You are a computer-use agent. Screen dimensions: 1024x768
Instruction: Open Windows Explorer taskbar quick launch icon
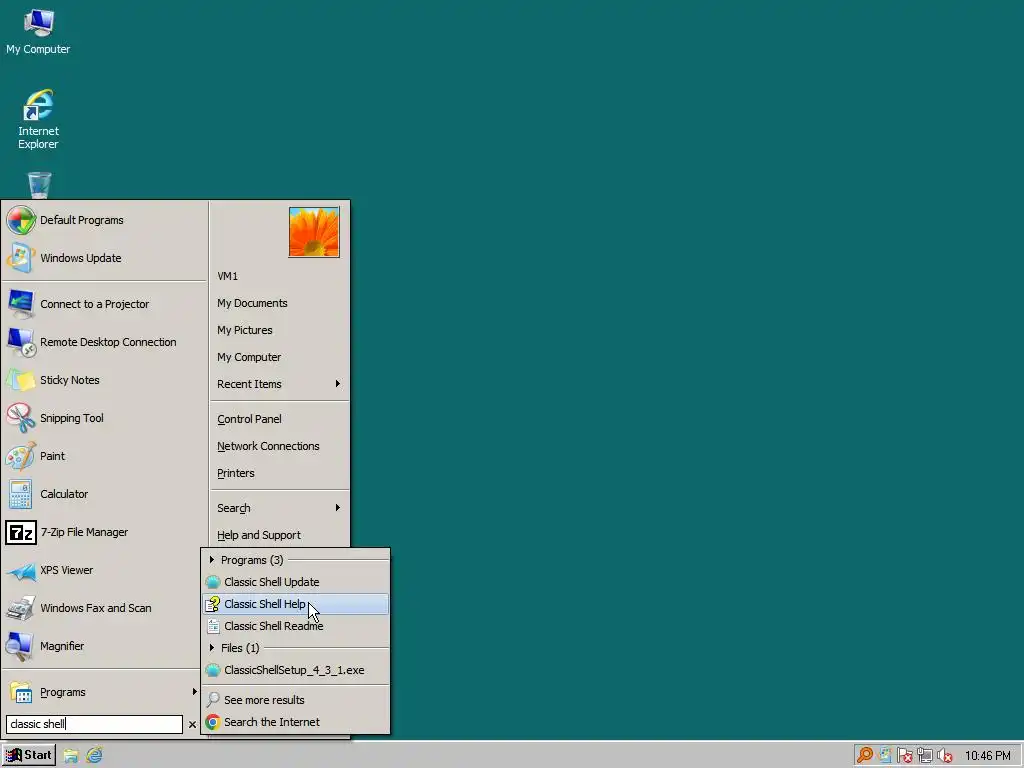(71, 755)
